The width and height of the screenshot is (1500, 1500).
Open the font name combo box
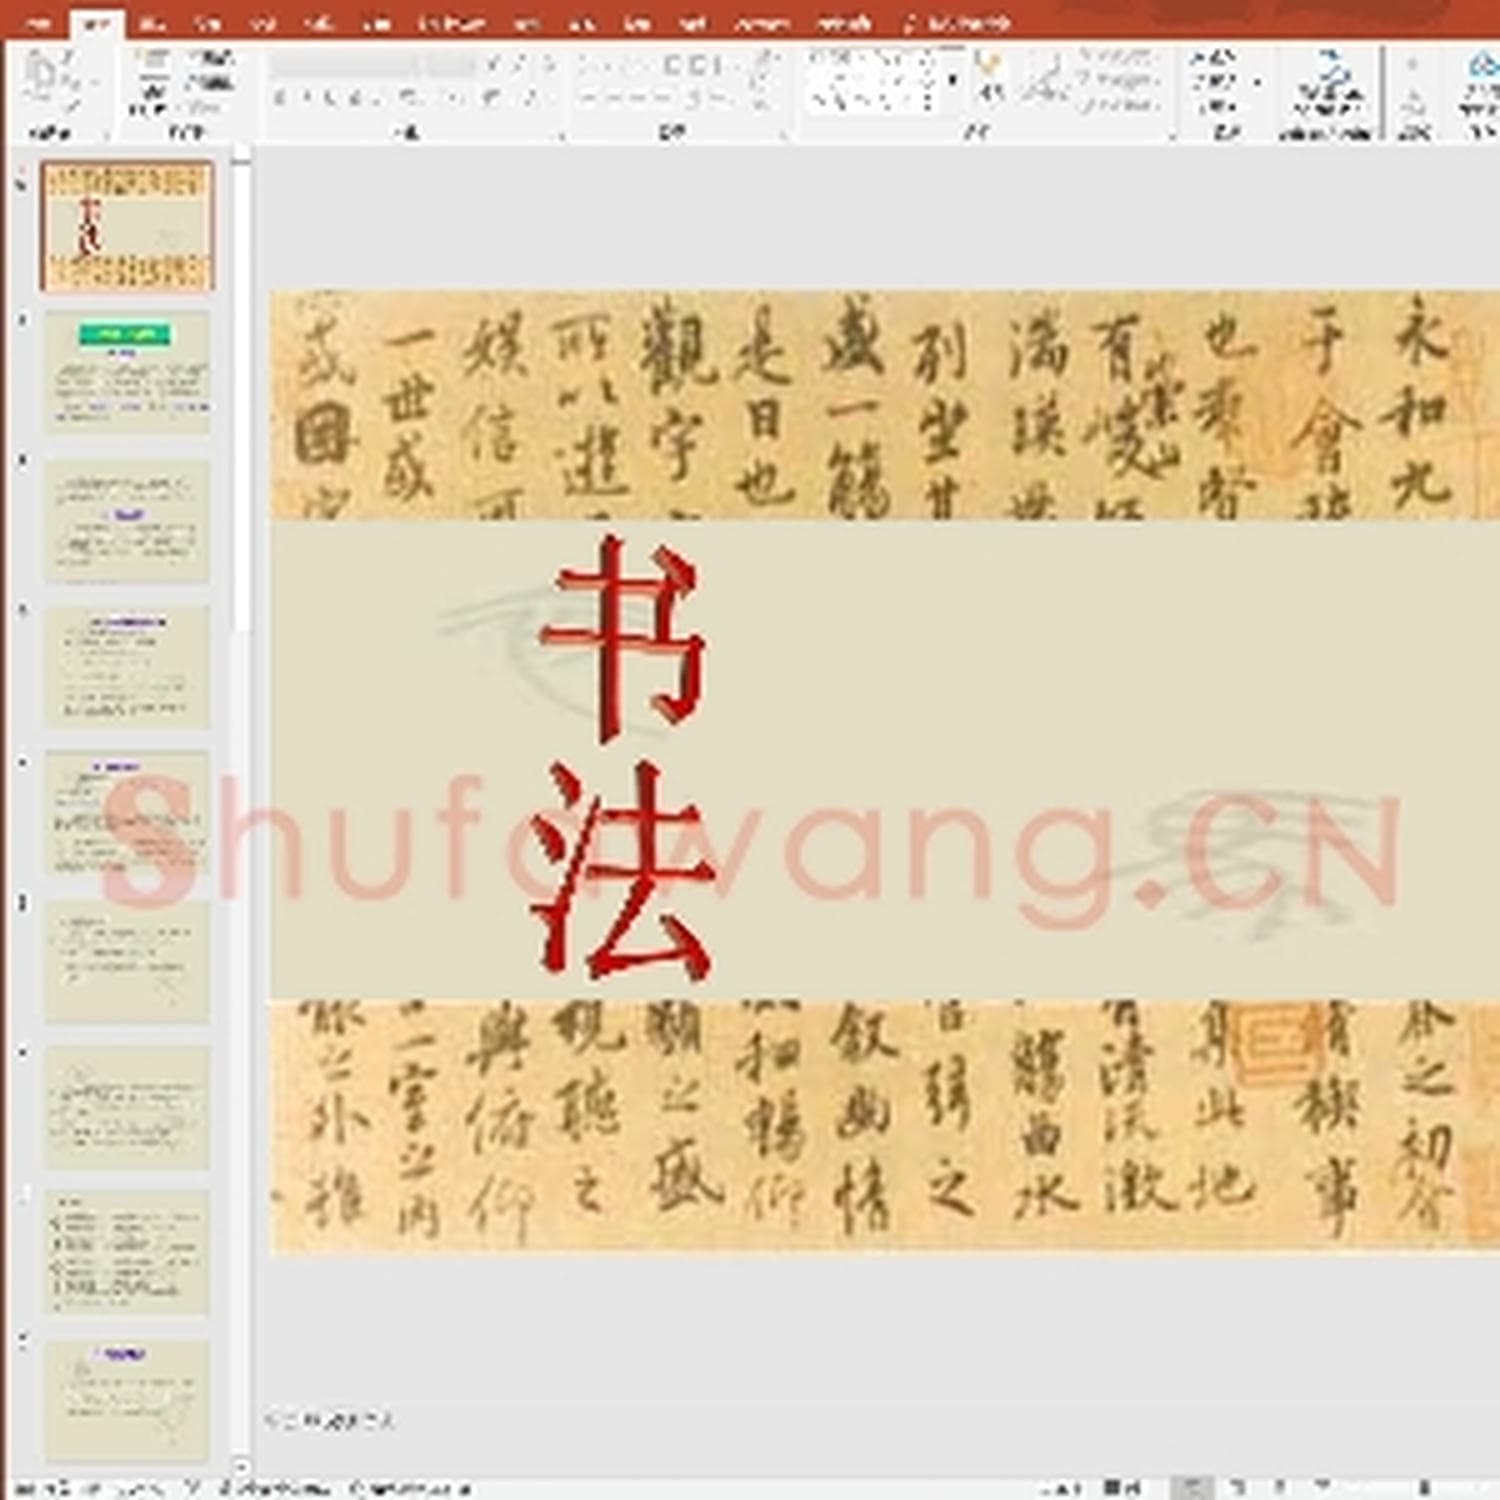tap(345, 66)
